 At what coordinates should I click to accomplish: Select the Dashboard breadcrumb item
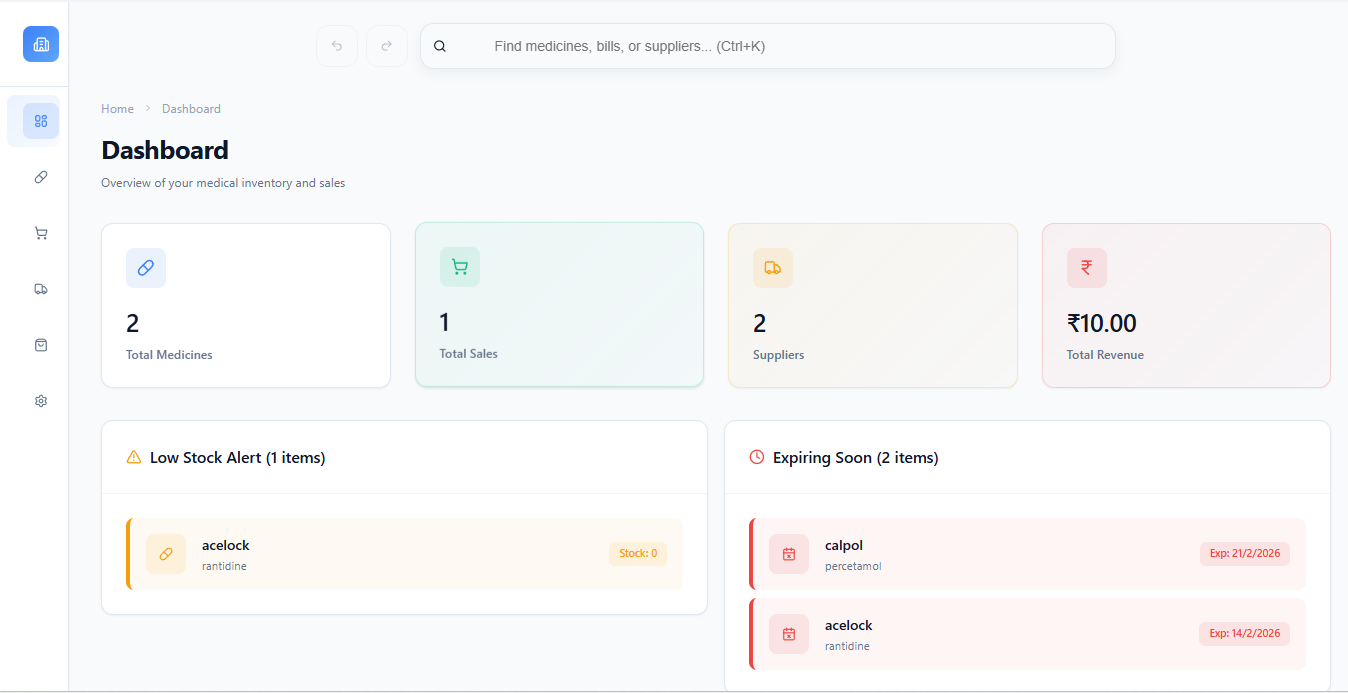click(191, 108)
